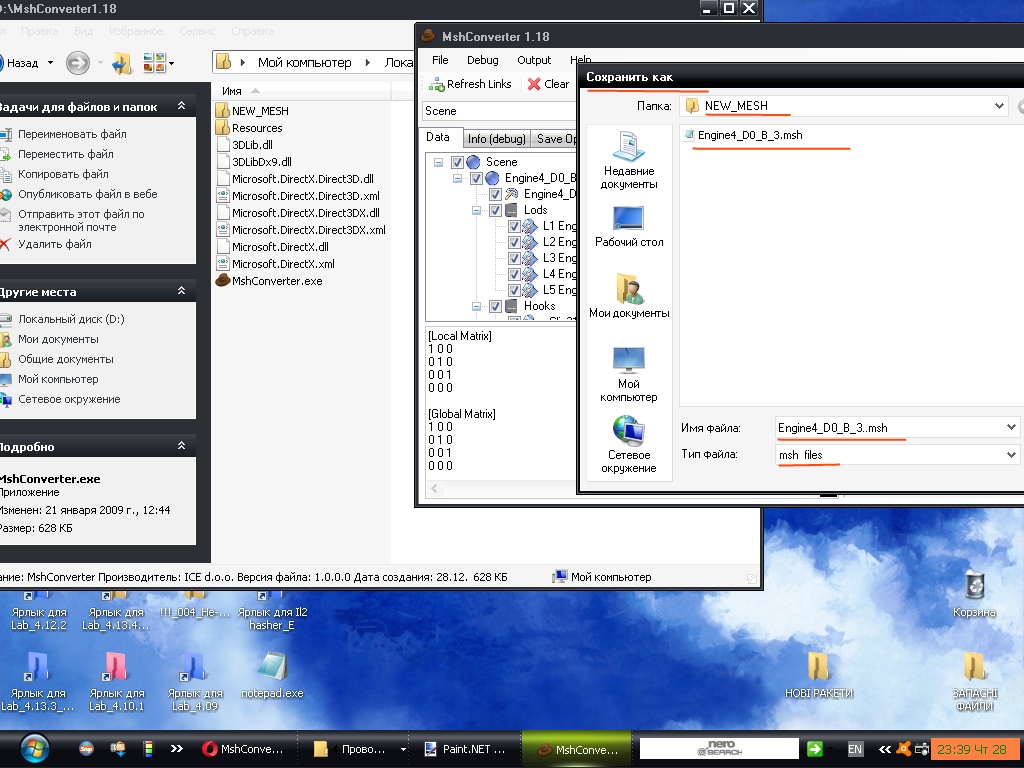Open the file type (Тип файла) dropdown
Image resolution: width=1024 pixels, height=768 pixels.
point(1011,455)
